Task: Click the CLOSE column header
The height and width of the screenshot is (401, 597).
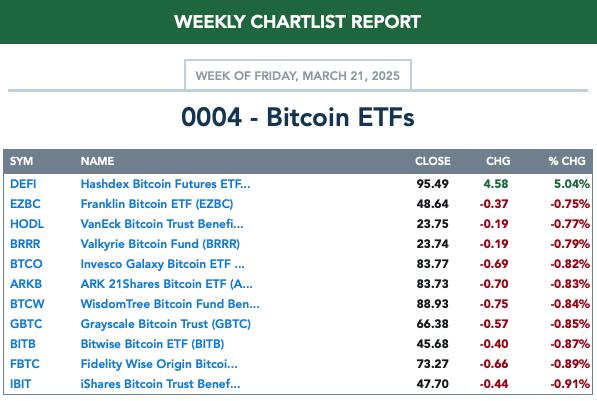Action: coord(433,161)
